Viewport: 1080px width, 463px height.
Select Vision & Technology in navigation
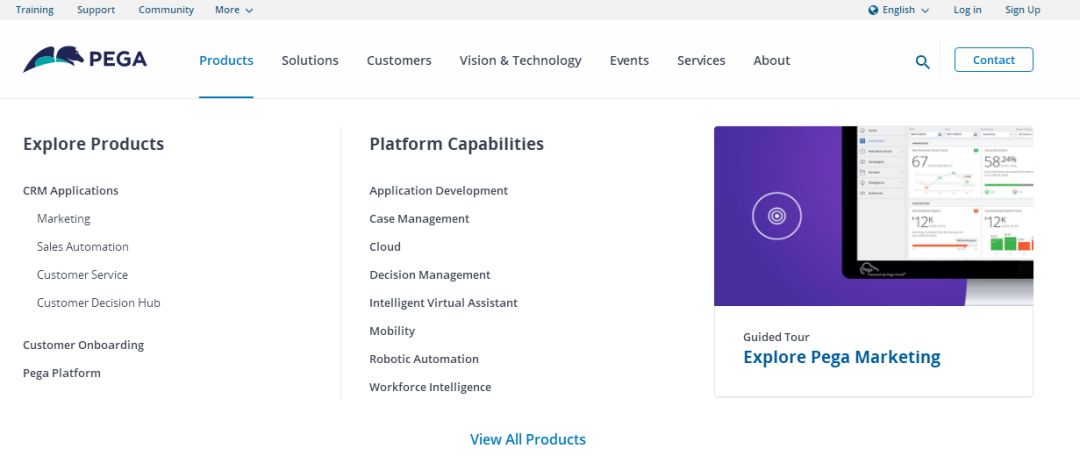click(520, 60)
